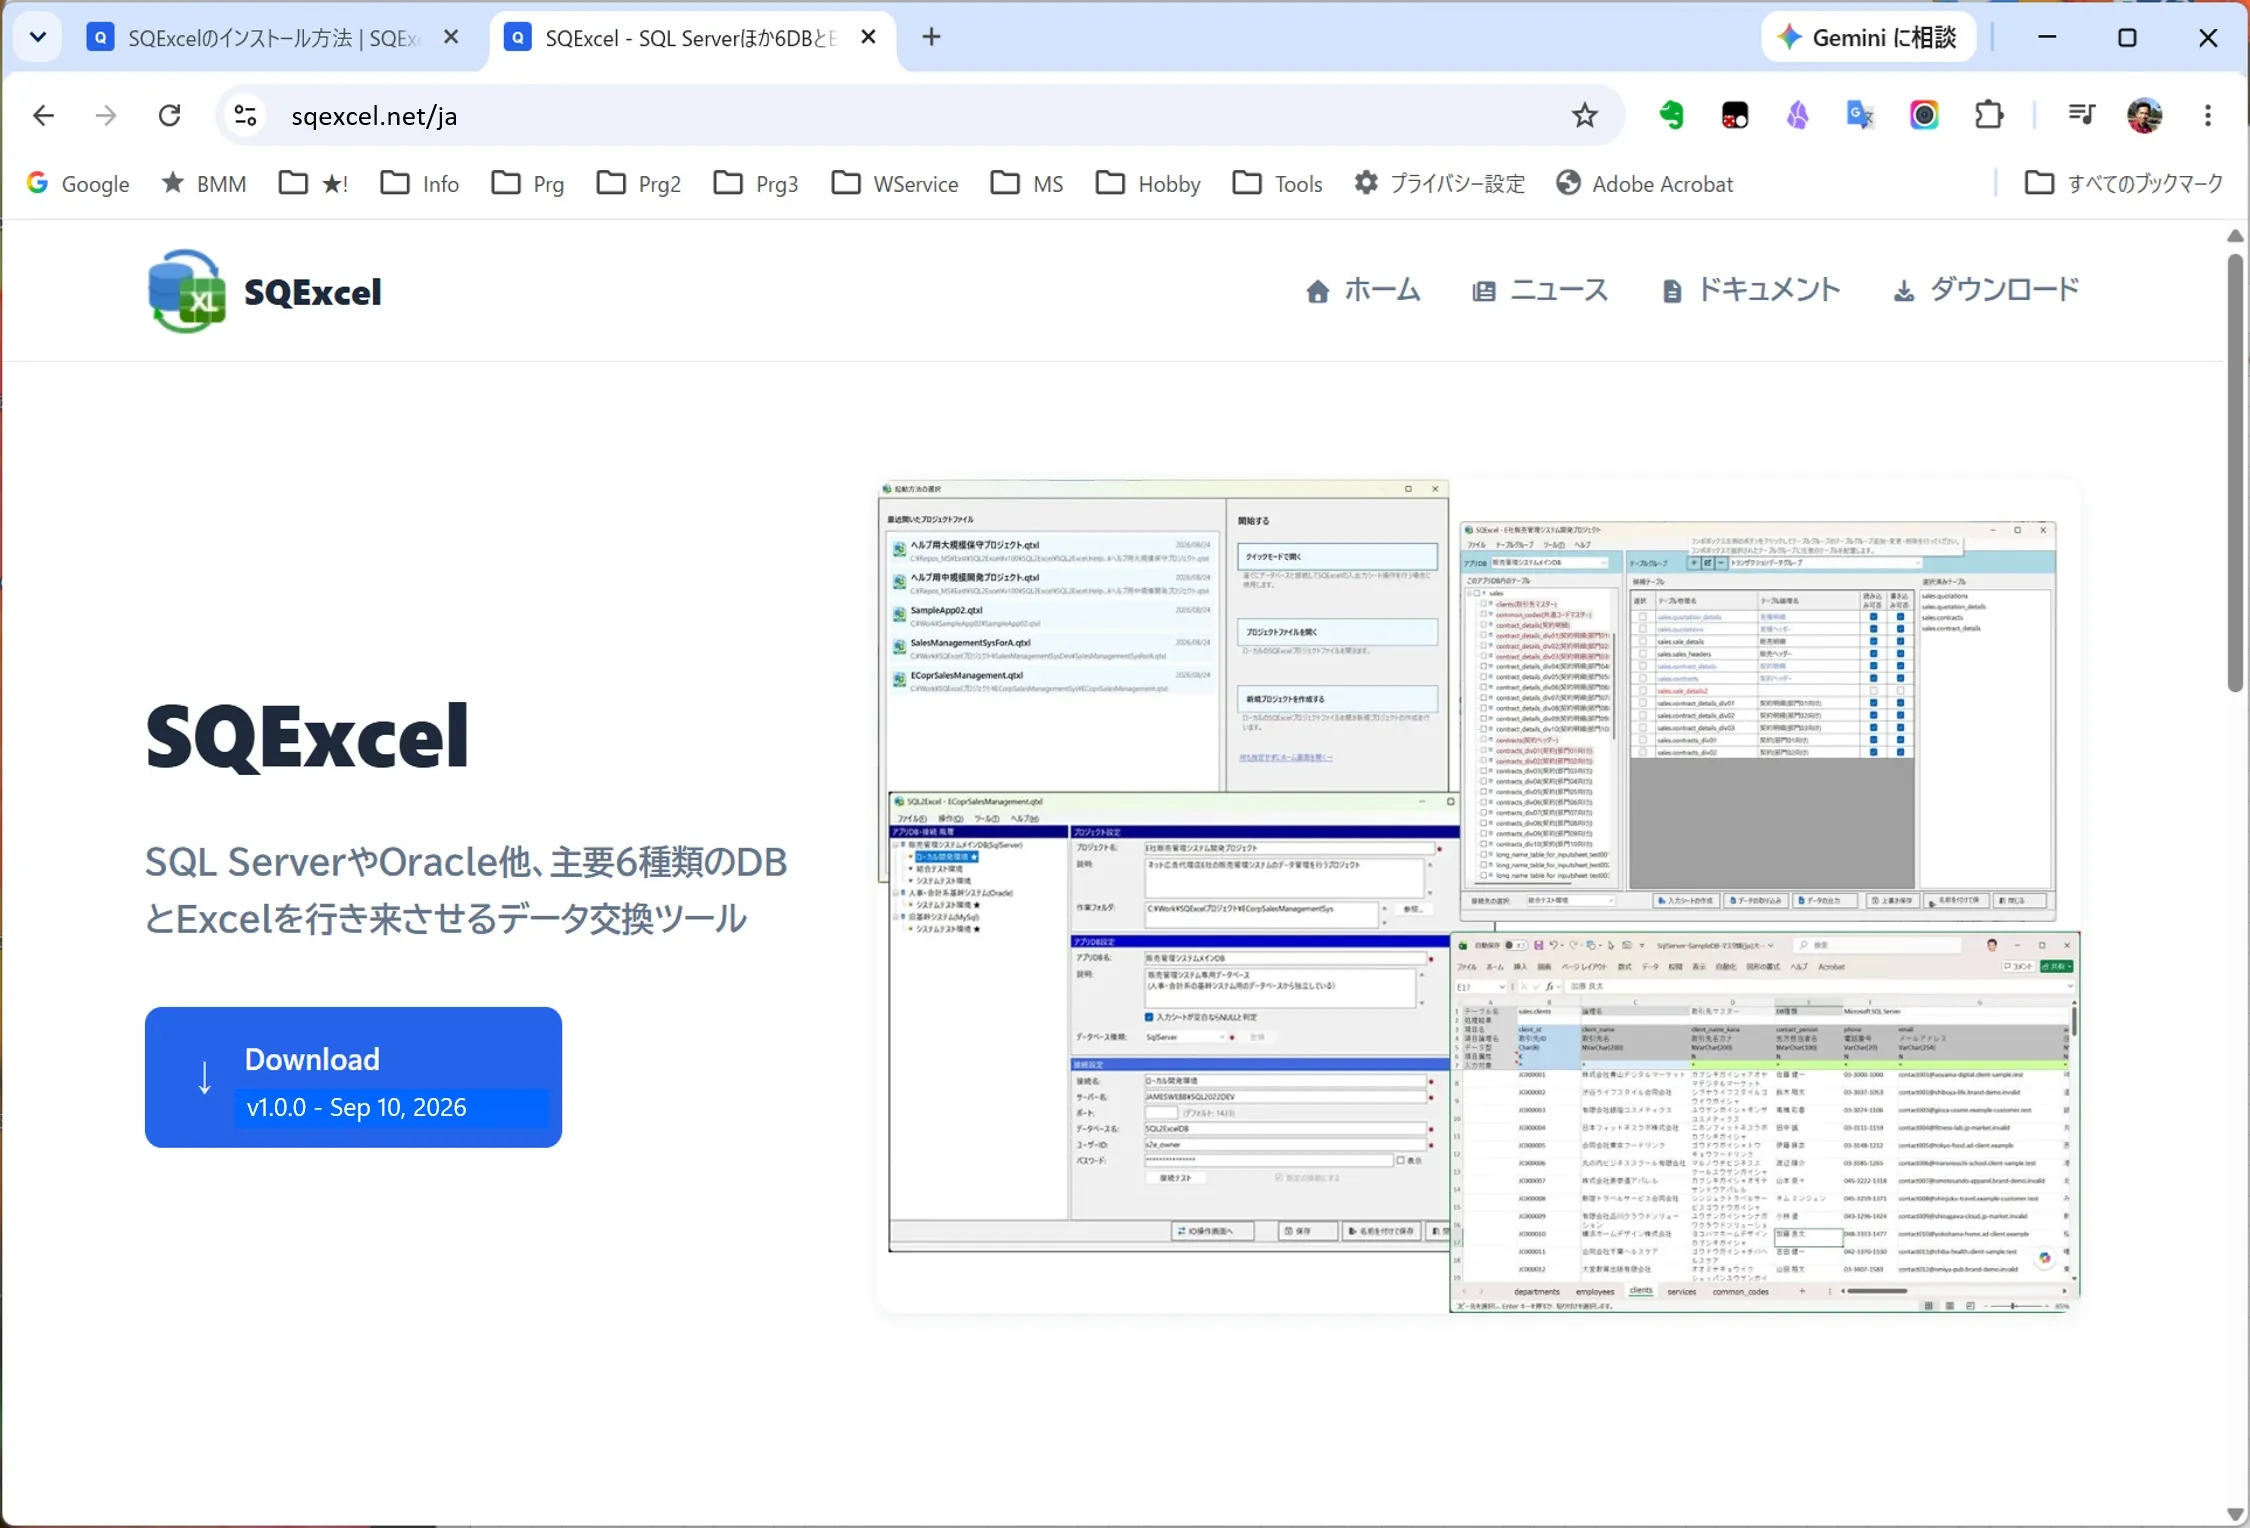Open the Evernote green elephant extension
The width and height of the screenshot is (2250, 1528).
click(x=1671, y=116)
